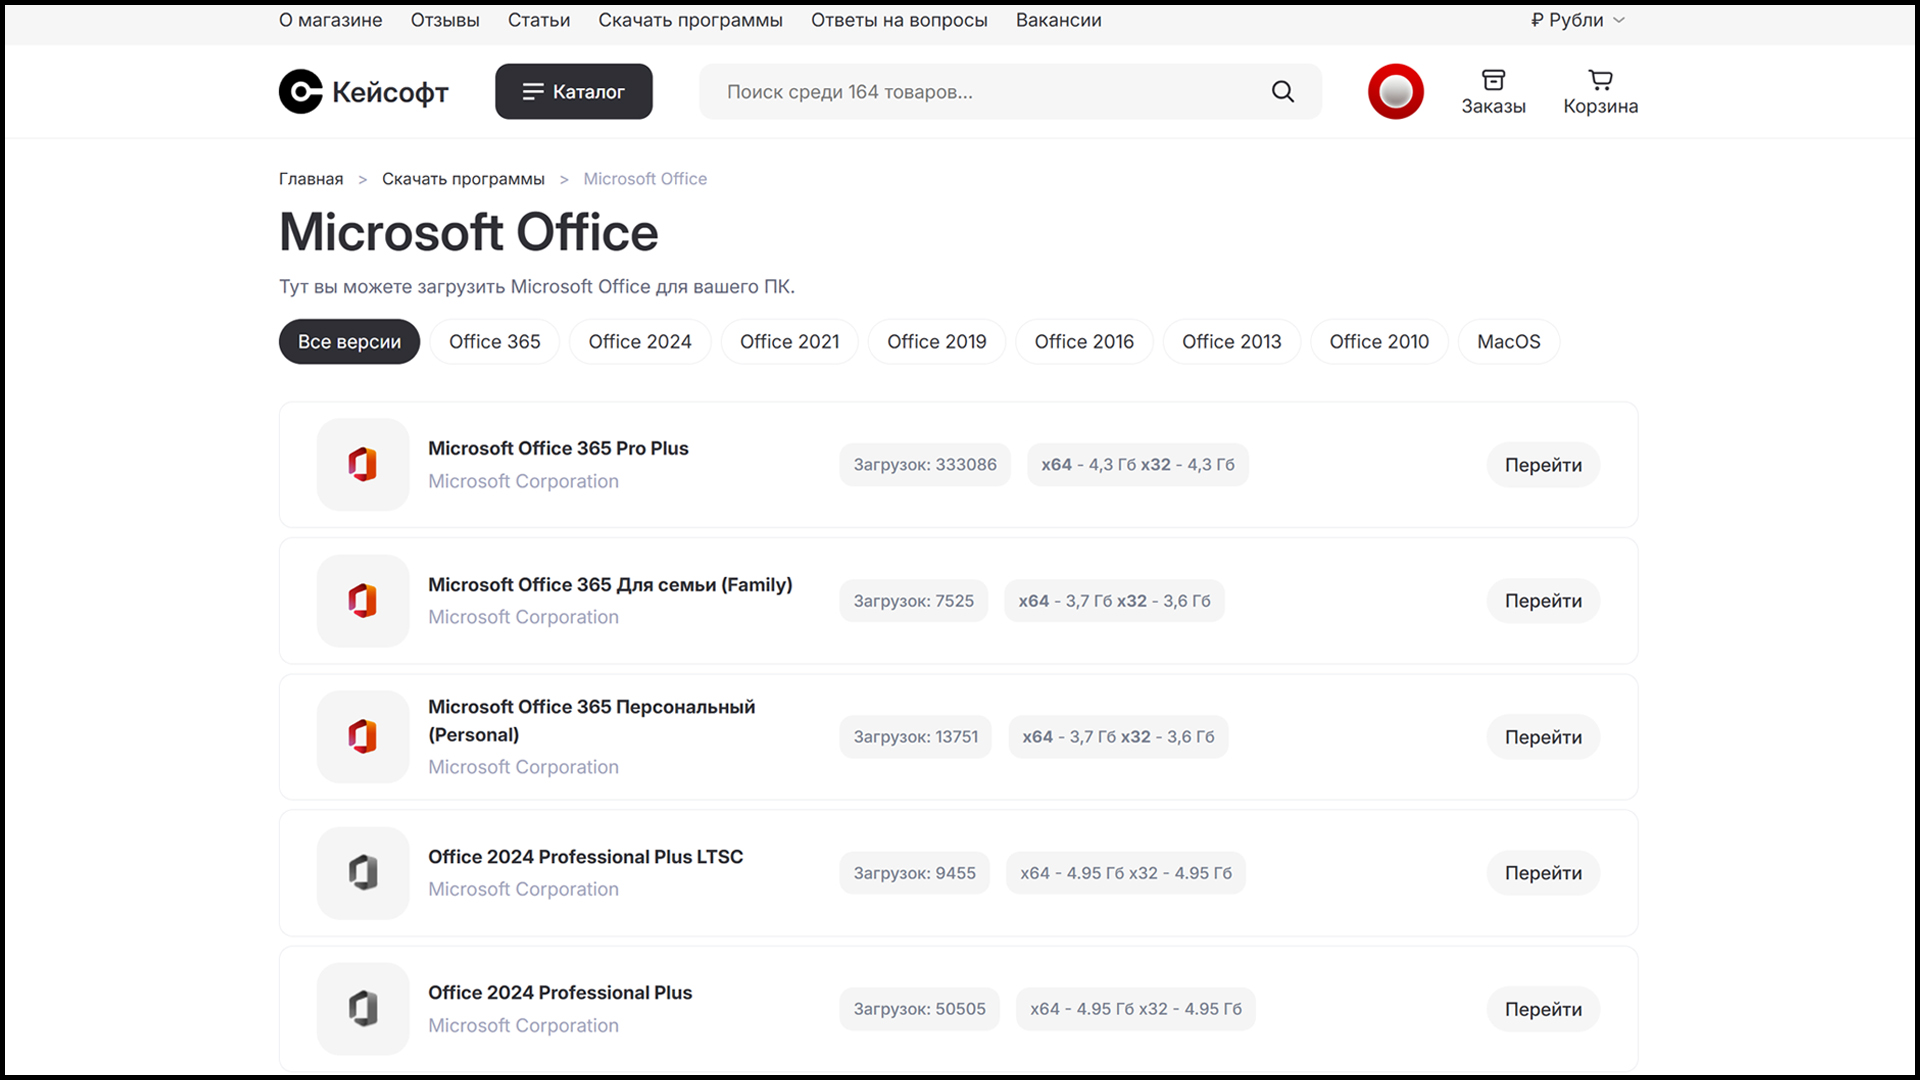Open the Рубли currency dropdown
1920x1080 pixels.
[x=1578, y=20]
